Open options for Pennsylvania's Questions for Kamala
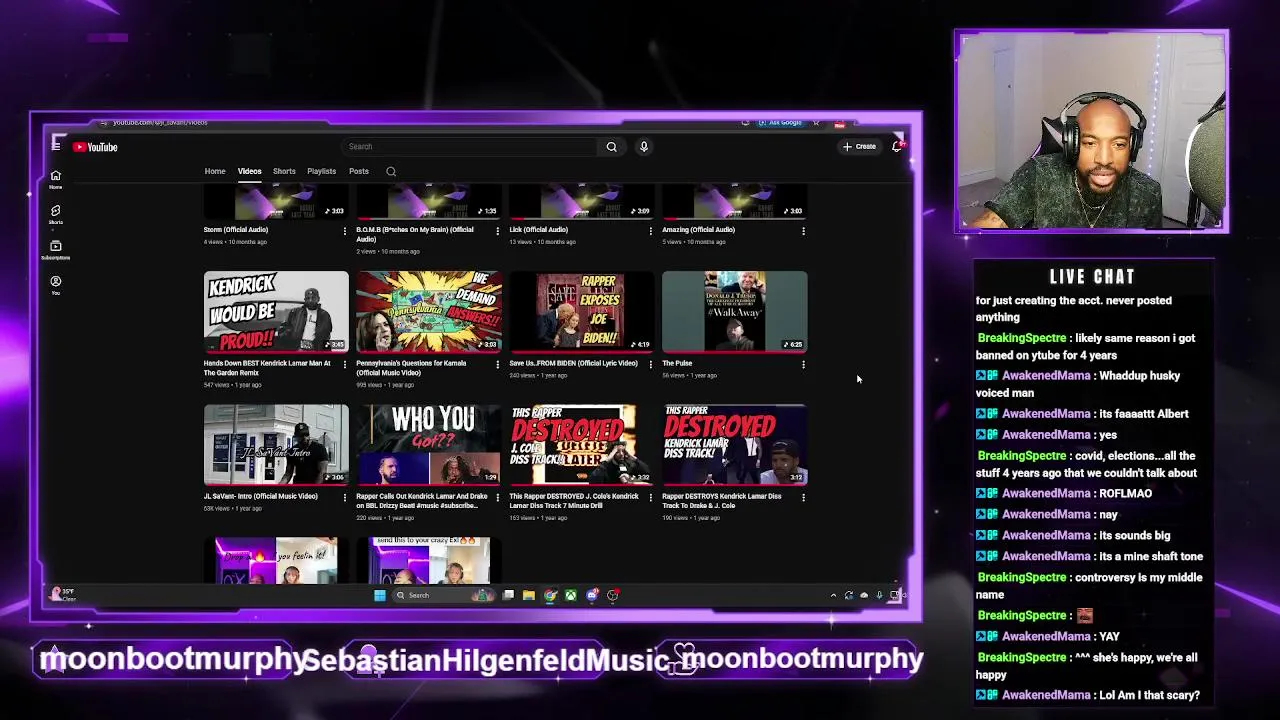 click(498, 365)
